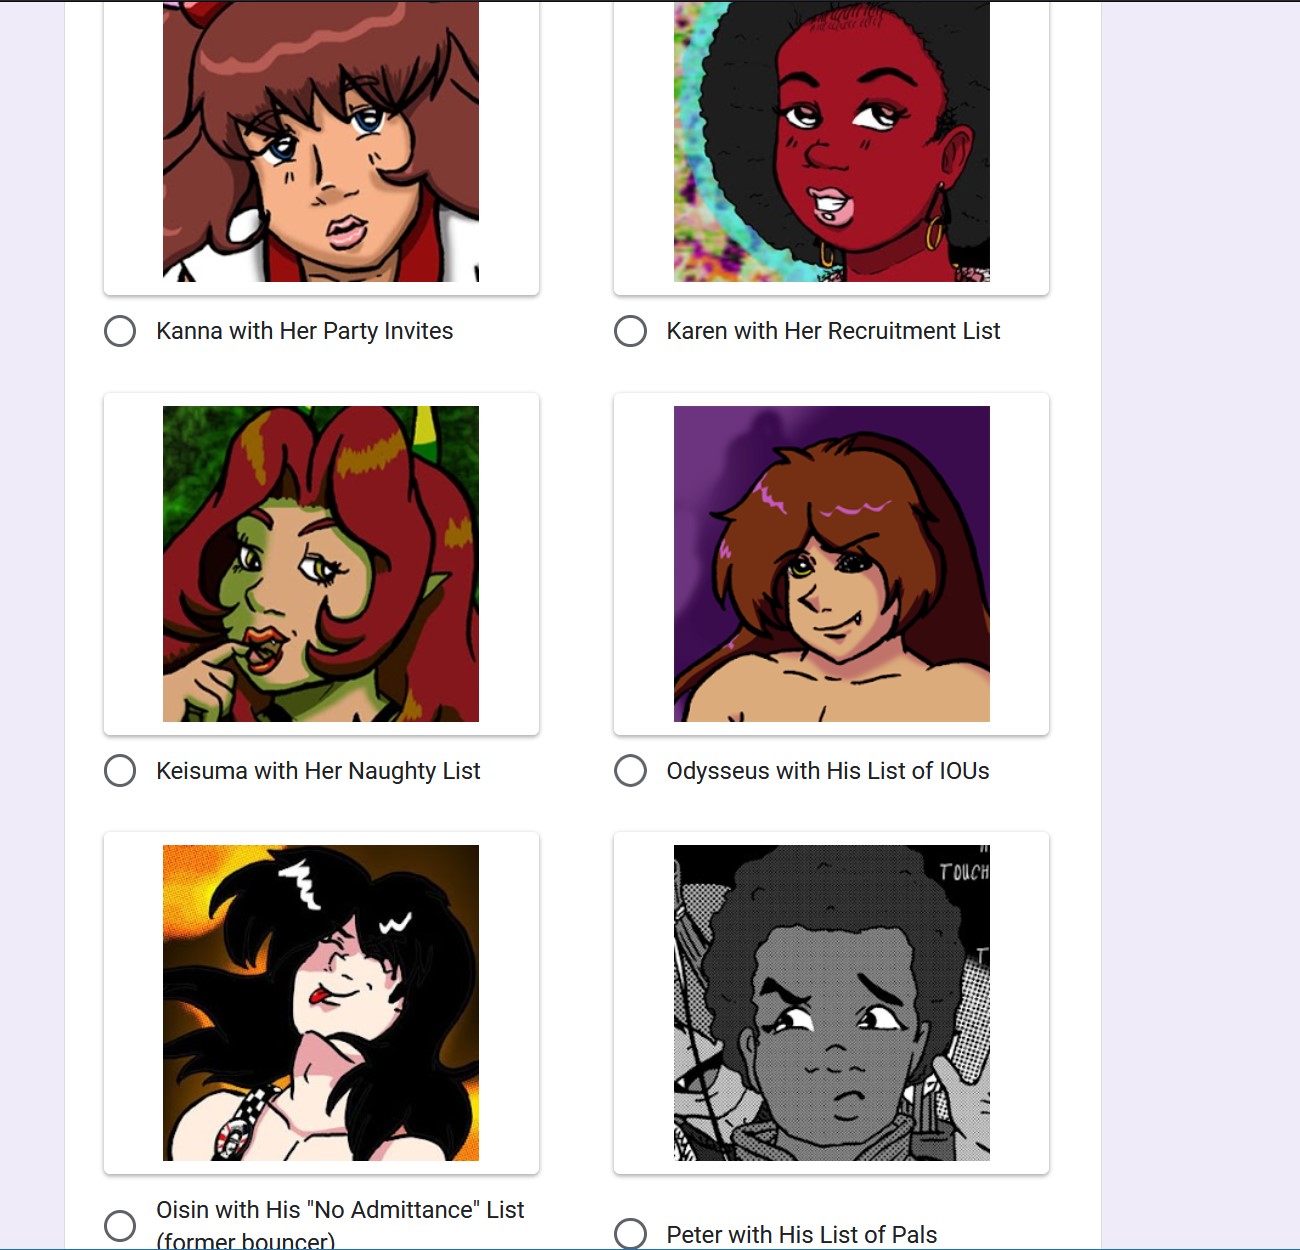The image size is (1300, 1250).
Task: Click the white card around Keisuma's image
Action: click(321, 564)
